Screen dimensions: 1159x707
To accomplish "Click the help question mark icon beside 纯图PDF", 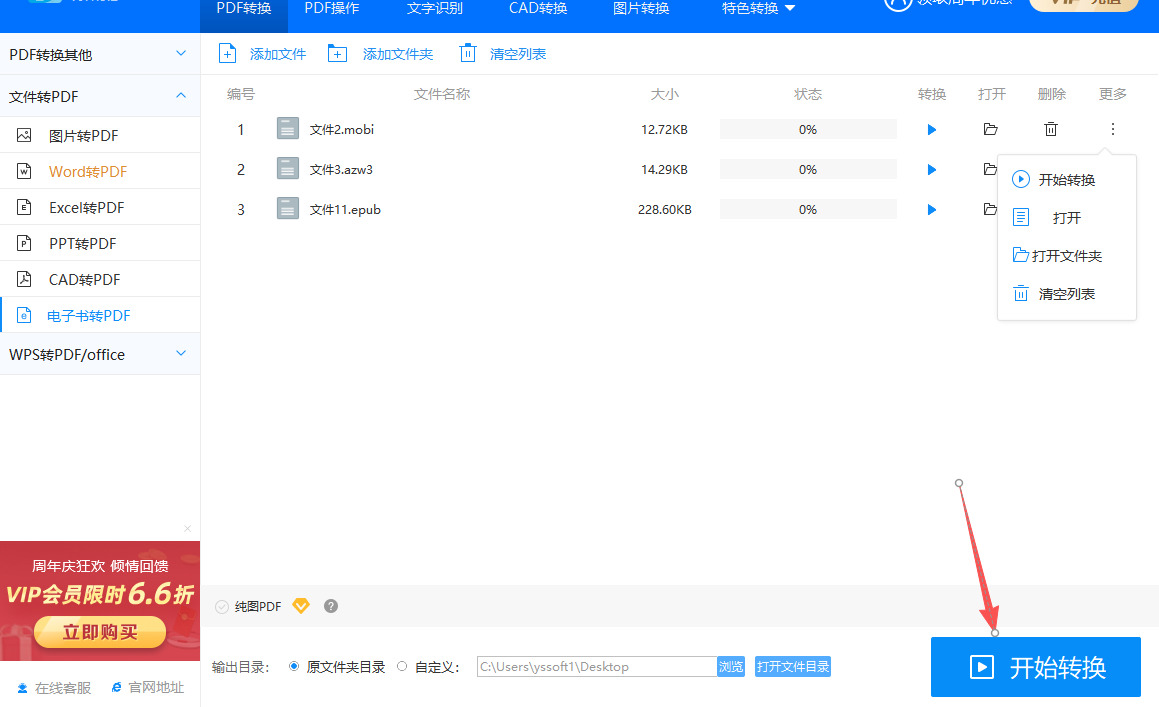I will tap(331, 606).
